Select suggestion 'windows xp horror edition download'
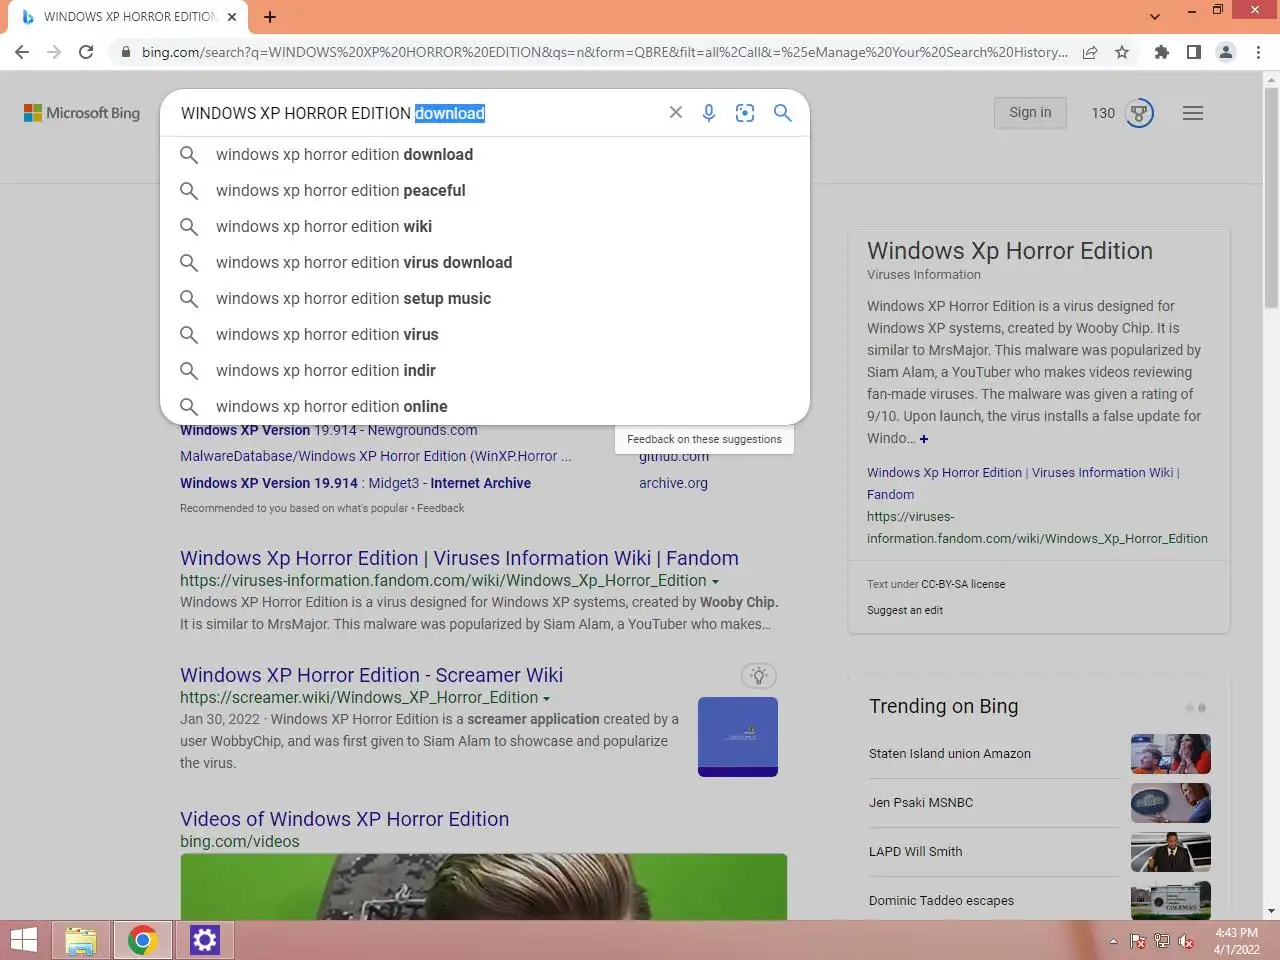The image size is (1280, 960). (485, 155)
